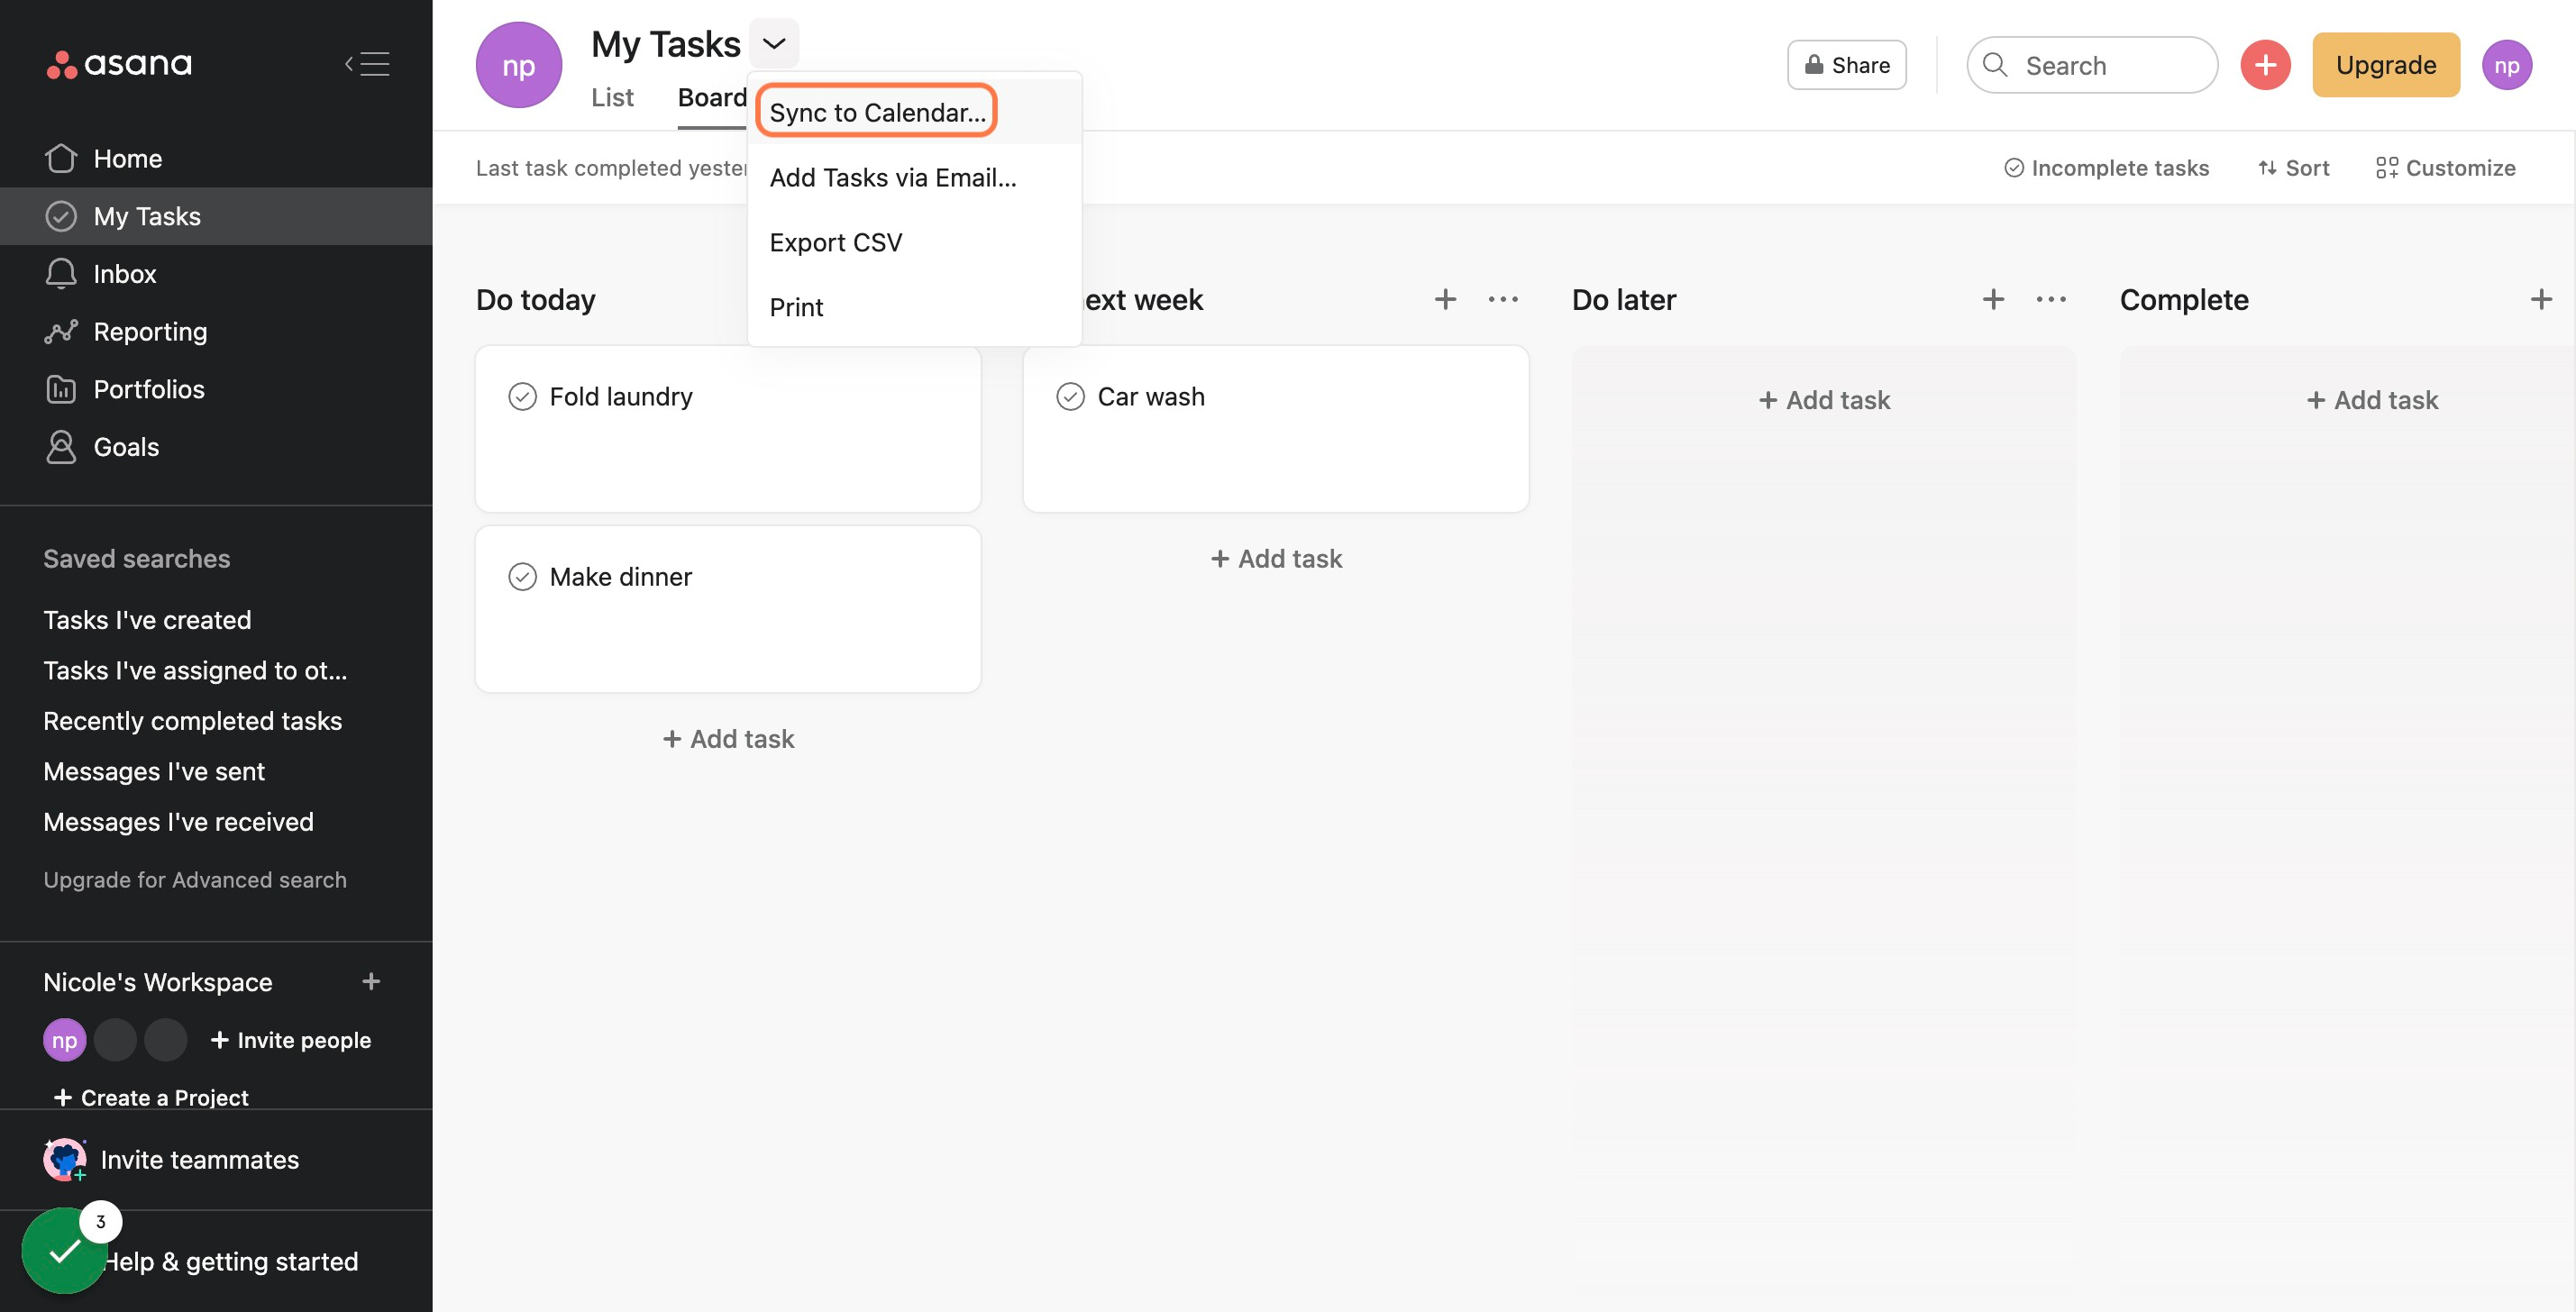Open the Help checklist green check badge
Image resolution: width=2576 pixels, height=1312 pixels.
click(64, 1250)
